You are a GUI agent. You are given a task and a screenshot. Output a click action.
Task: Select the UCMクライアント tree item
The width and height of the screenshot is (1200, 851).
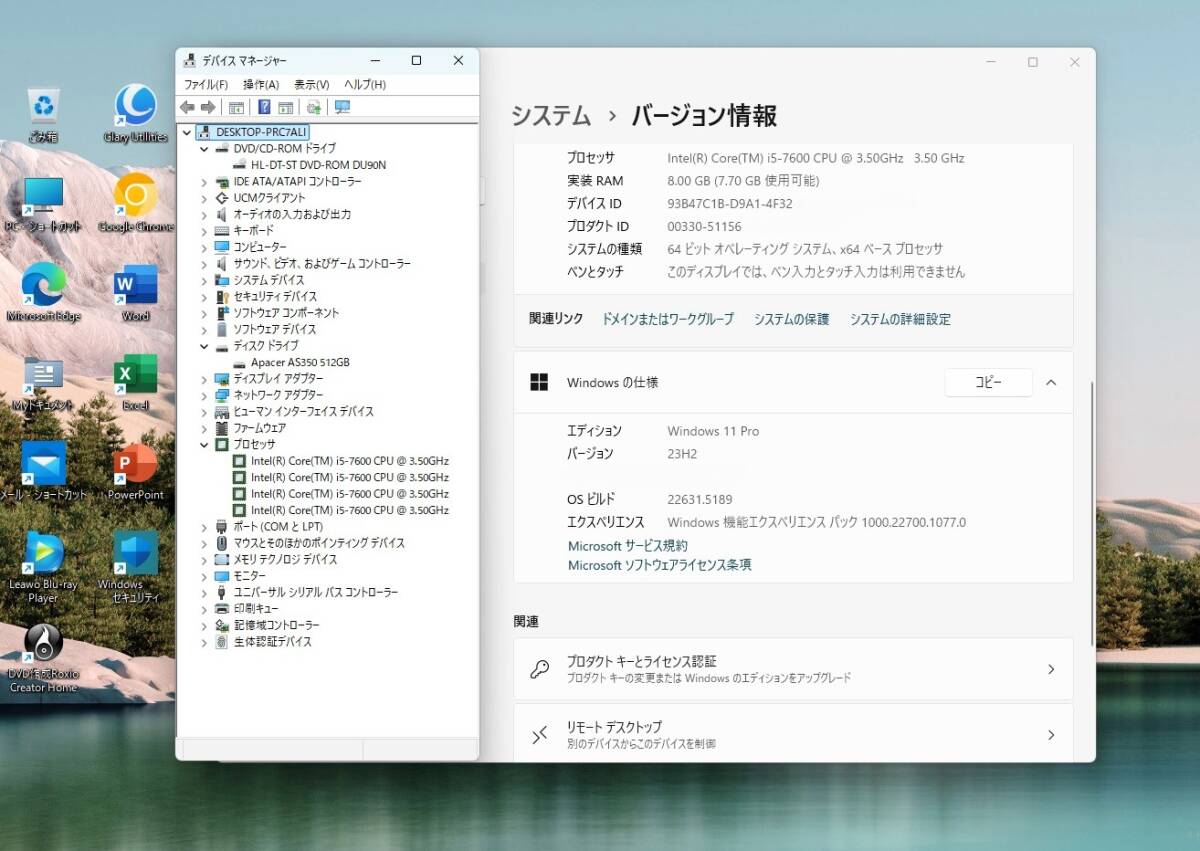(270, 198)
